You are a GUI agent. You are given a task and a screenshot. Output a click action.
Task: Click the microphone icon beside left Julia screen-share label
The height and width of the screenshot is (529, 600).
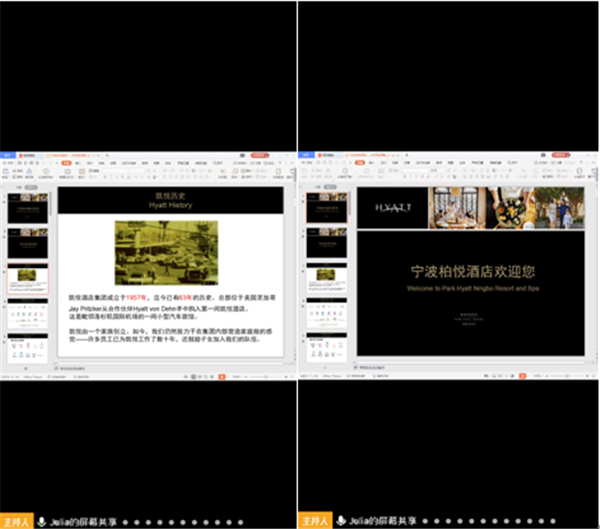point(41,521)
